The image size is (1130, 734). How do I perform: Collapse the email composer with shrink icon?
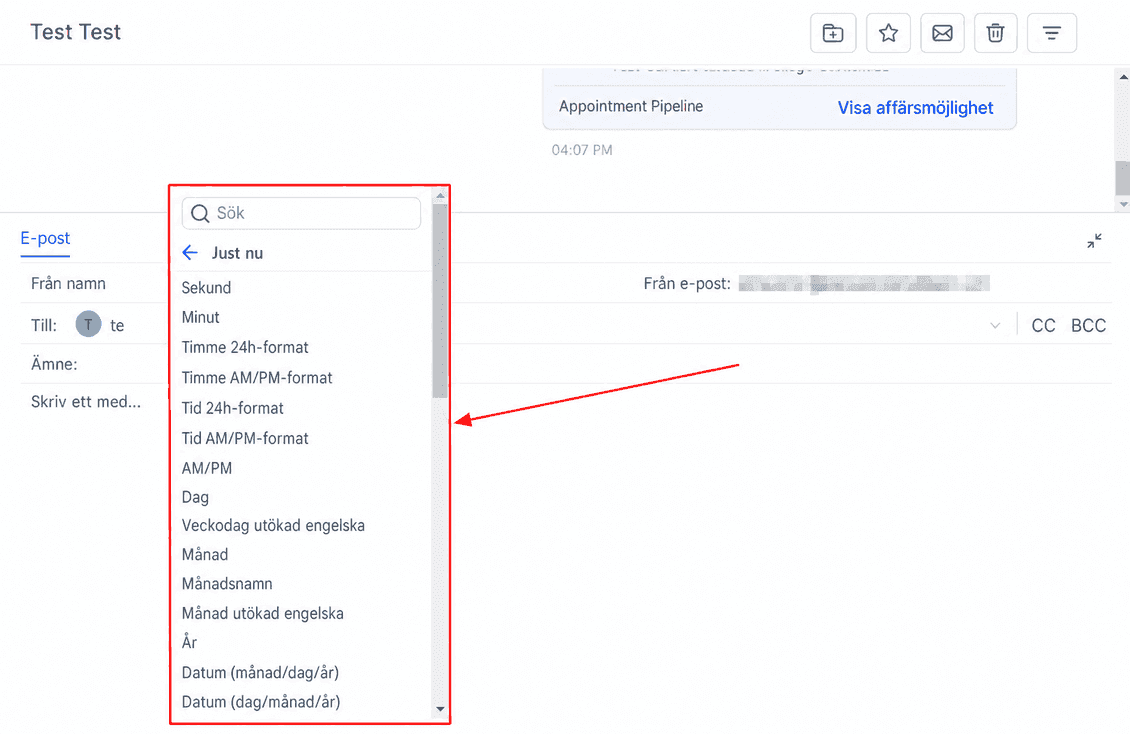[x=1094, y=241]
